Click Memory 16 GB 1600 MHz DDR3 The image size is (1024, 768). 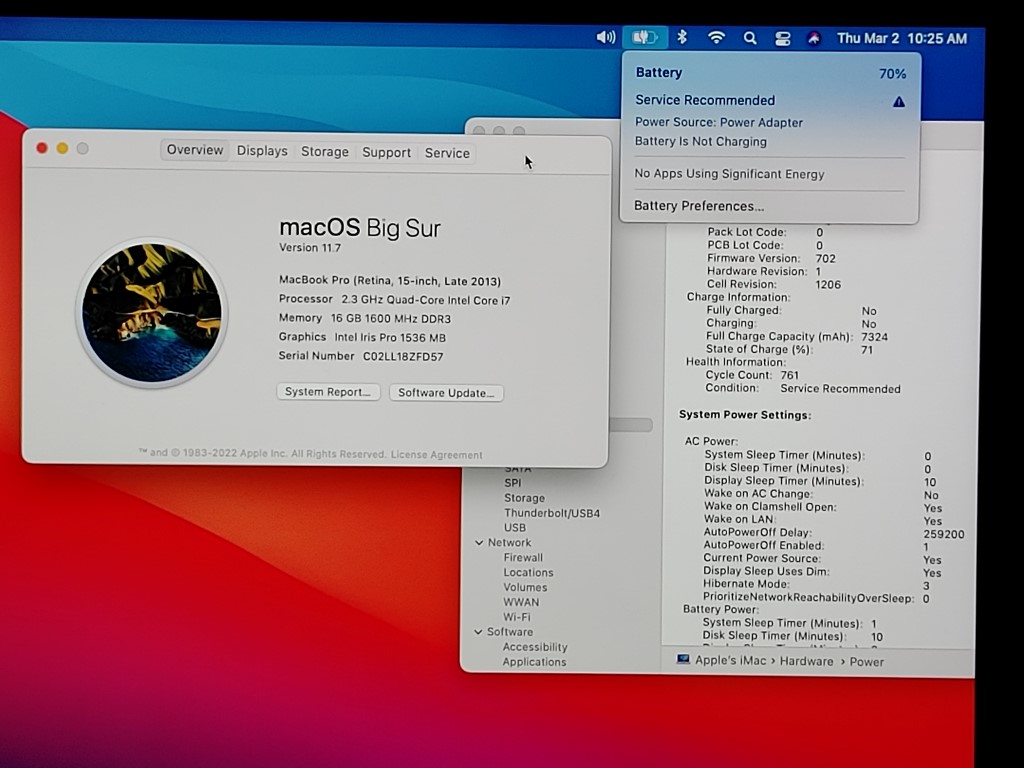[364, 319]
